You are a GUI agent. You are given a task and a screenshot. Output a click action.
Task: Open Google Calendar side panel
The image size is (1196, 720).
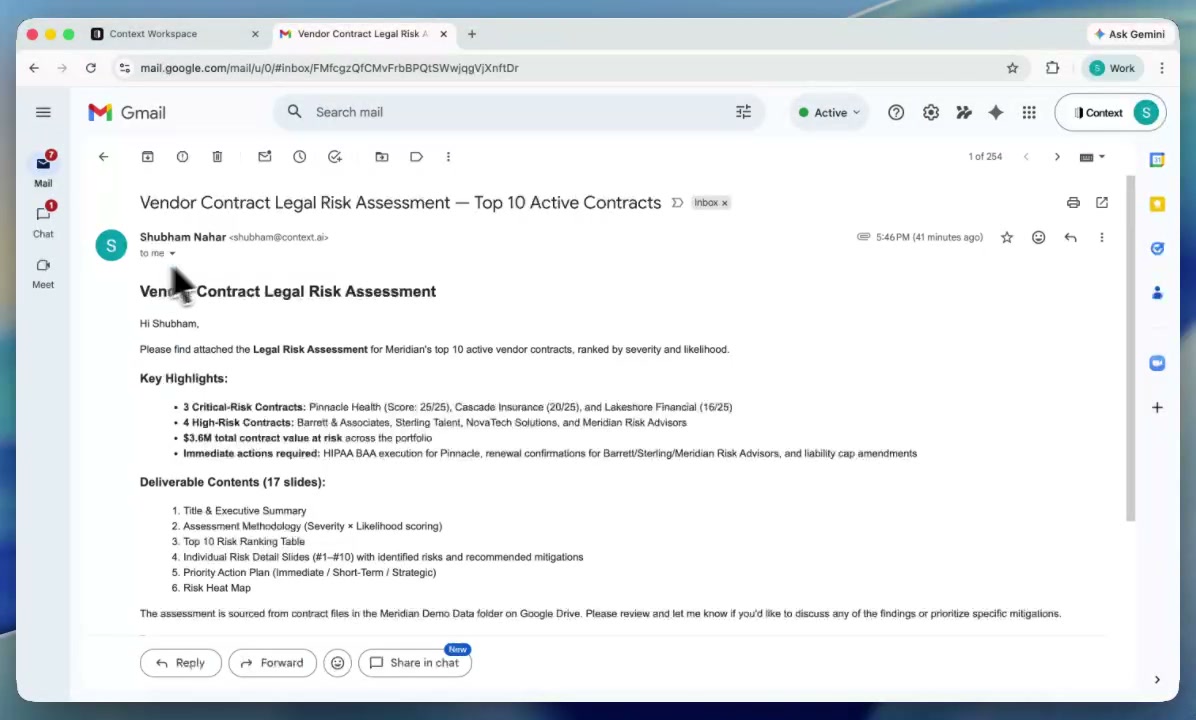(1157, 160)
